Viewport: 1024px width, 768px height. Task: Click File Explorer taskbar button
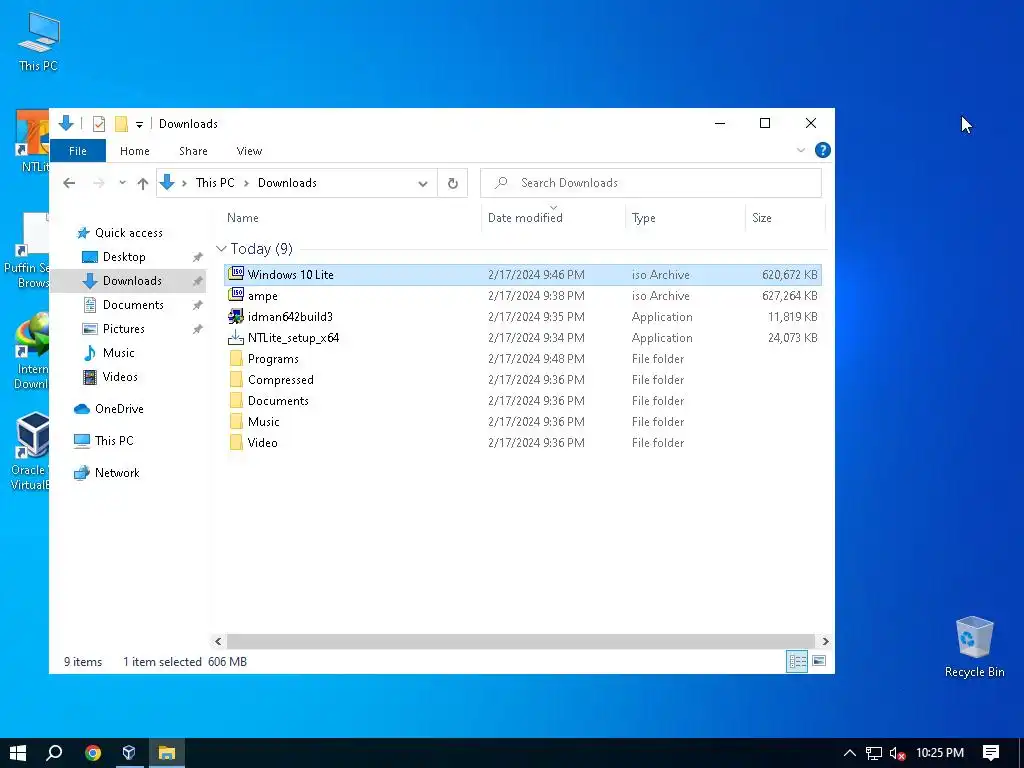(167, 753)
